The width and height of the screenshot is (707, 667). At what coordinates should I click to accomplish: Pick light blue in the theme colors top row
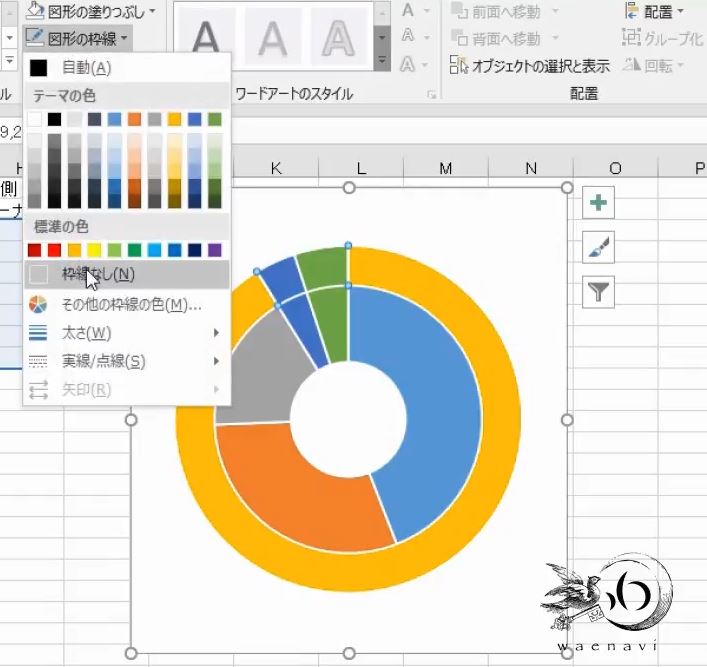115,119
